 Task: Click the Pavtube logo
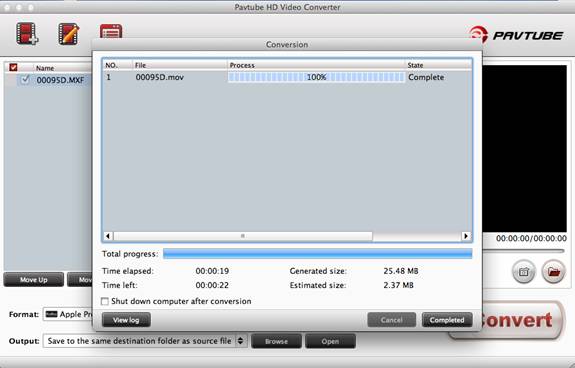coord(515,36)
